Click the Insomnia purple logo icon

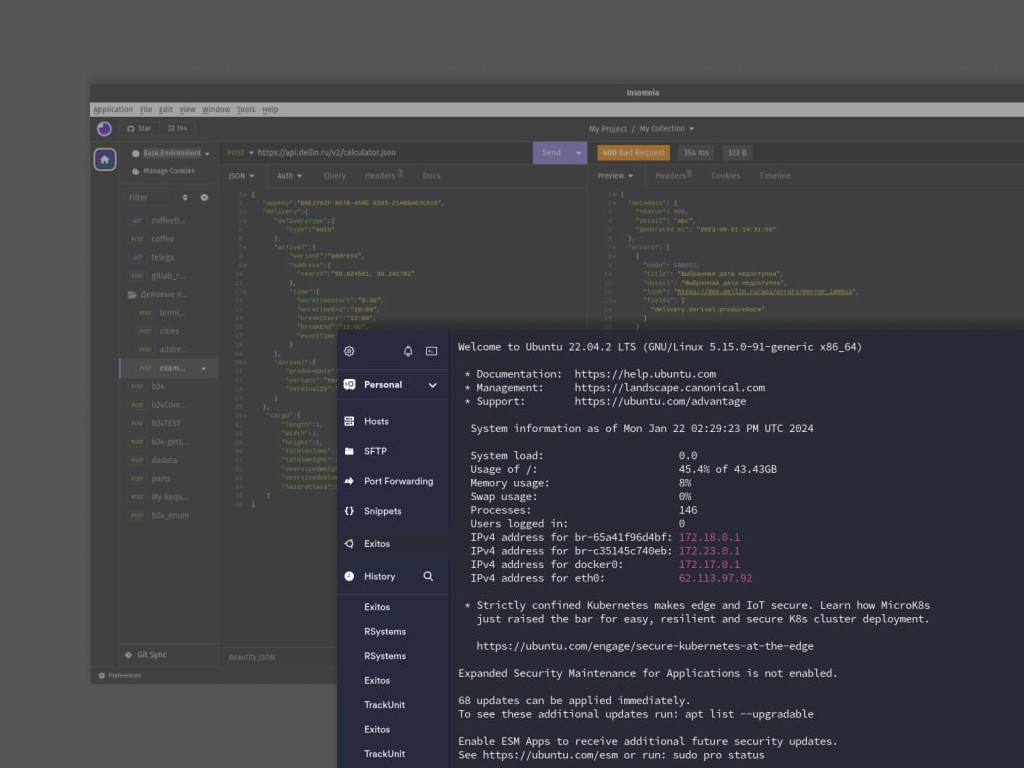click(x=105, y=129)
